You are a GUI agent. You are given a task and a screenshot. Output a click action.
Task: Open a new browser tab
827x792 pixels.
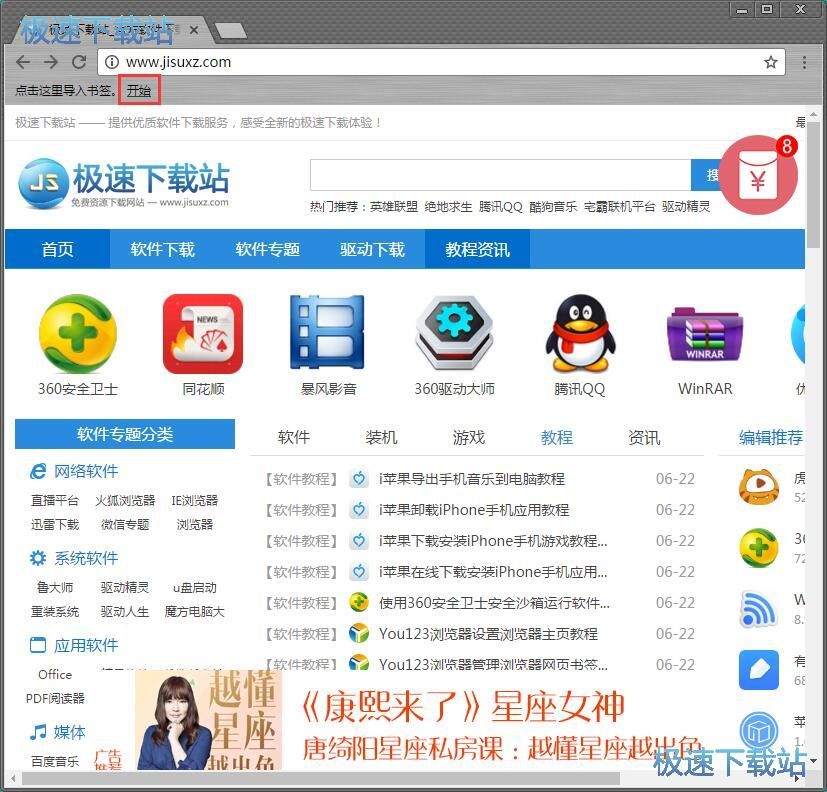(230, 31)
